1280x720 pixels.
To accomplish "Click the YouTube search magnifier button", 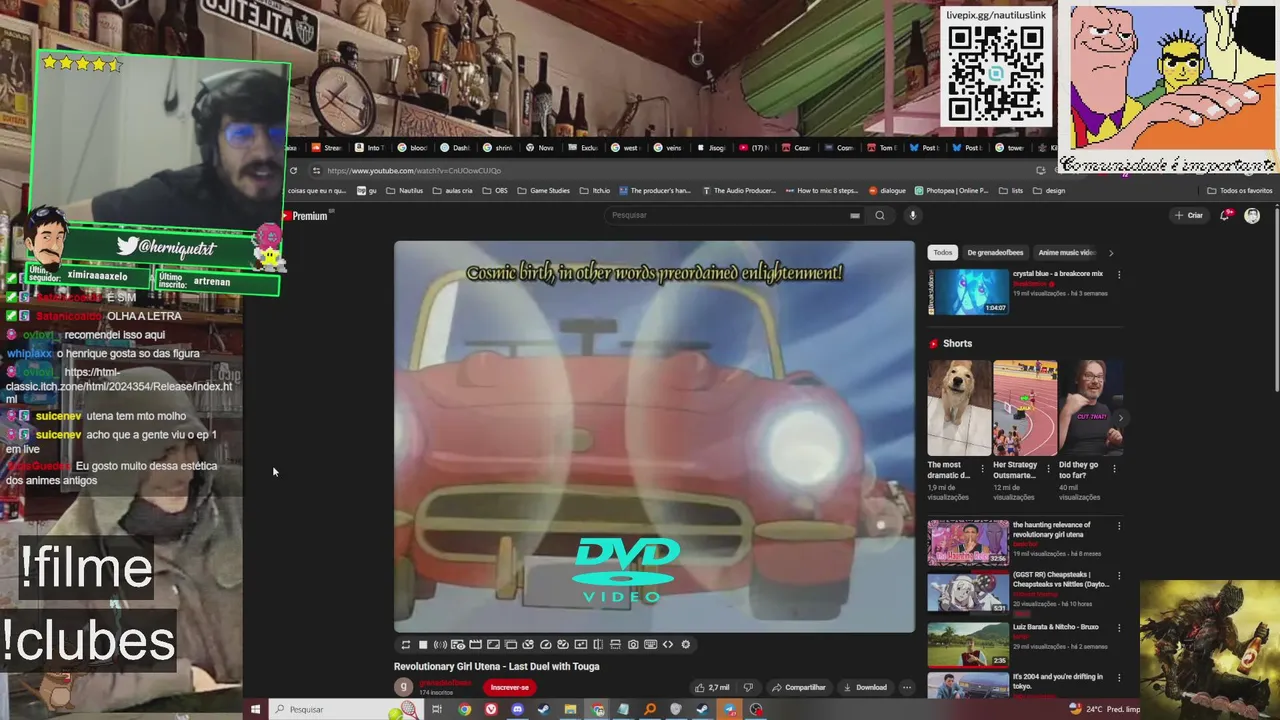I will [880, 215].
